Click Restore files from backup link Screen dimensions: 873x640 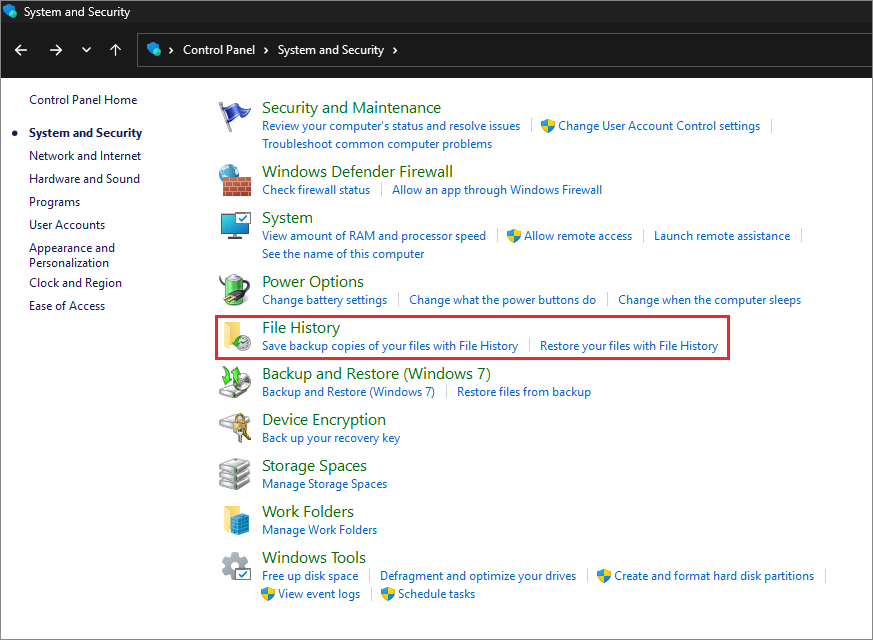pos(523,392)
